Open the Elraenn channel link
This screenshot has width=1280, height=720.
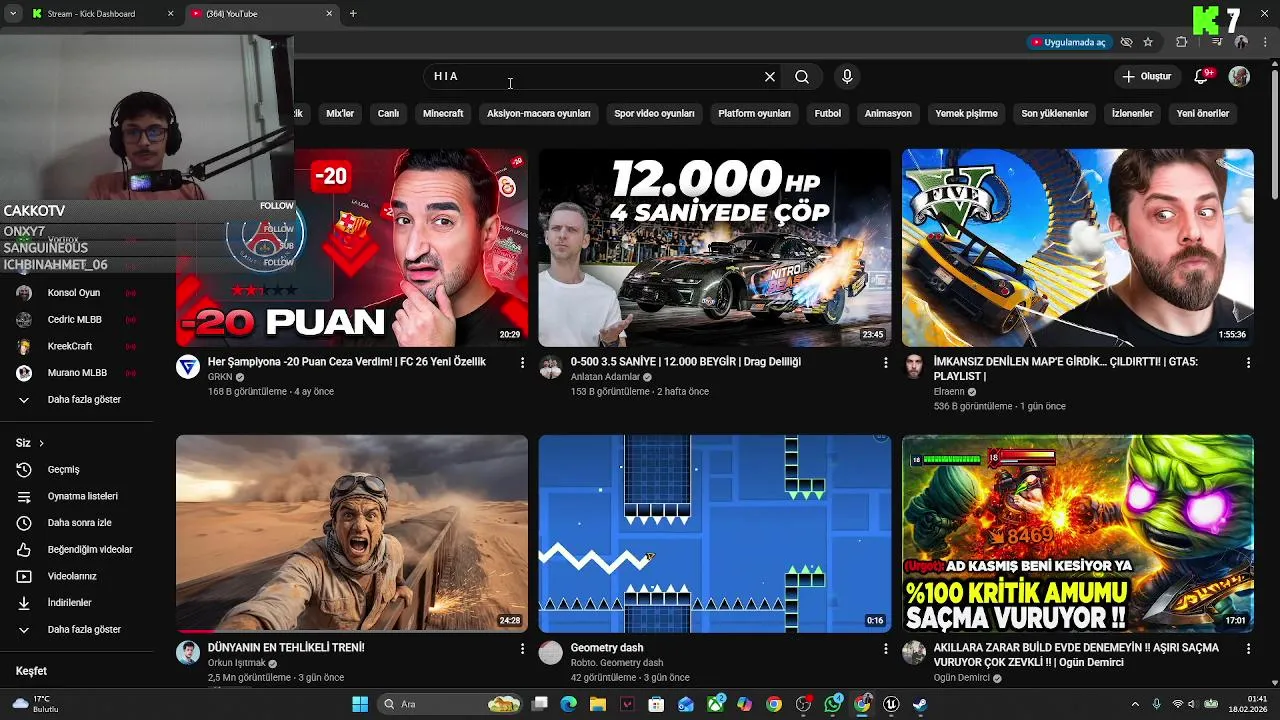coord(949,392)
